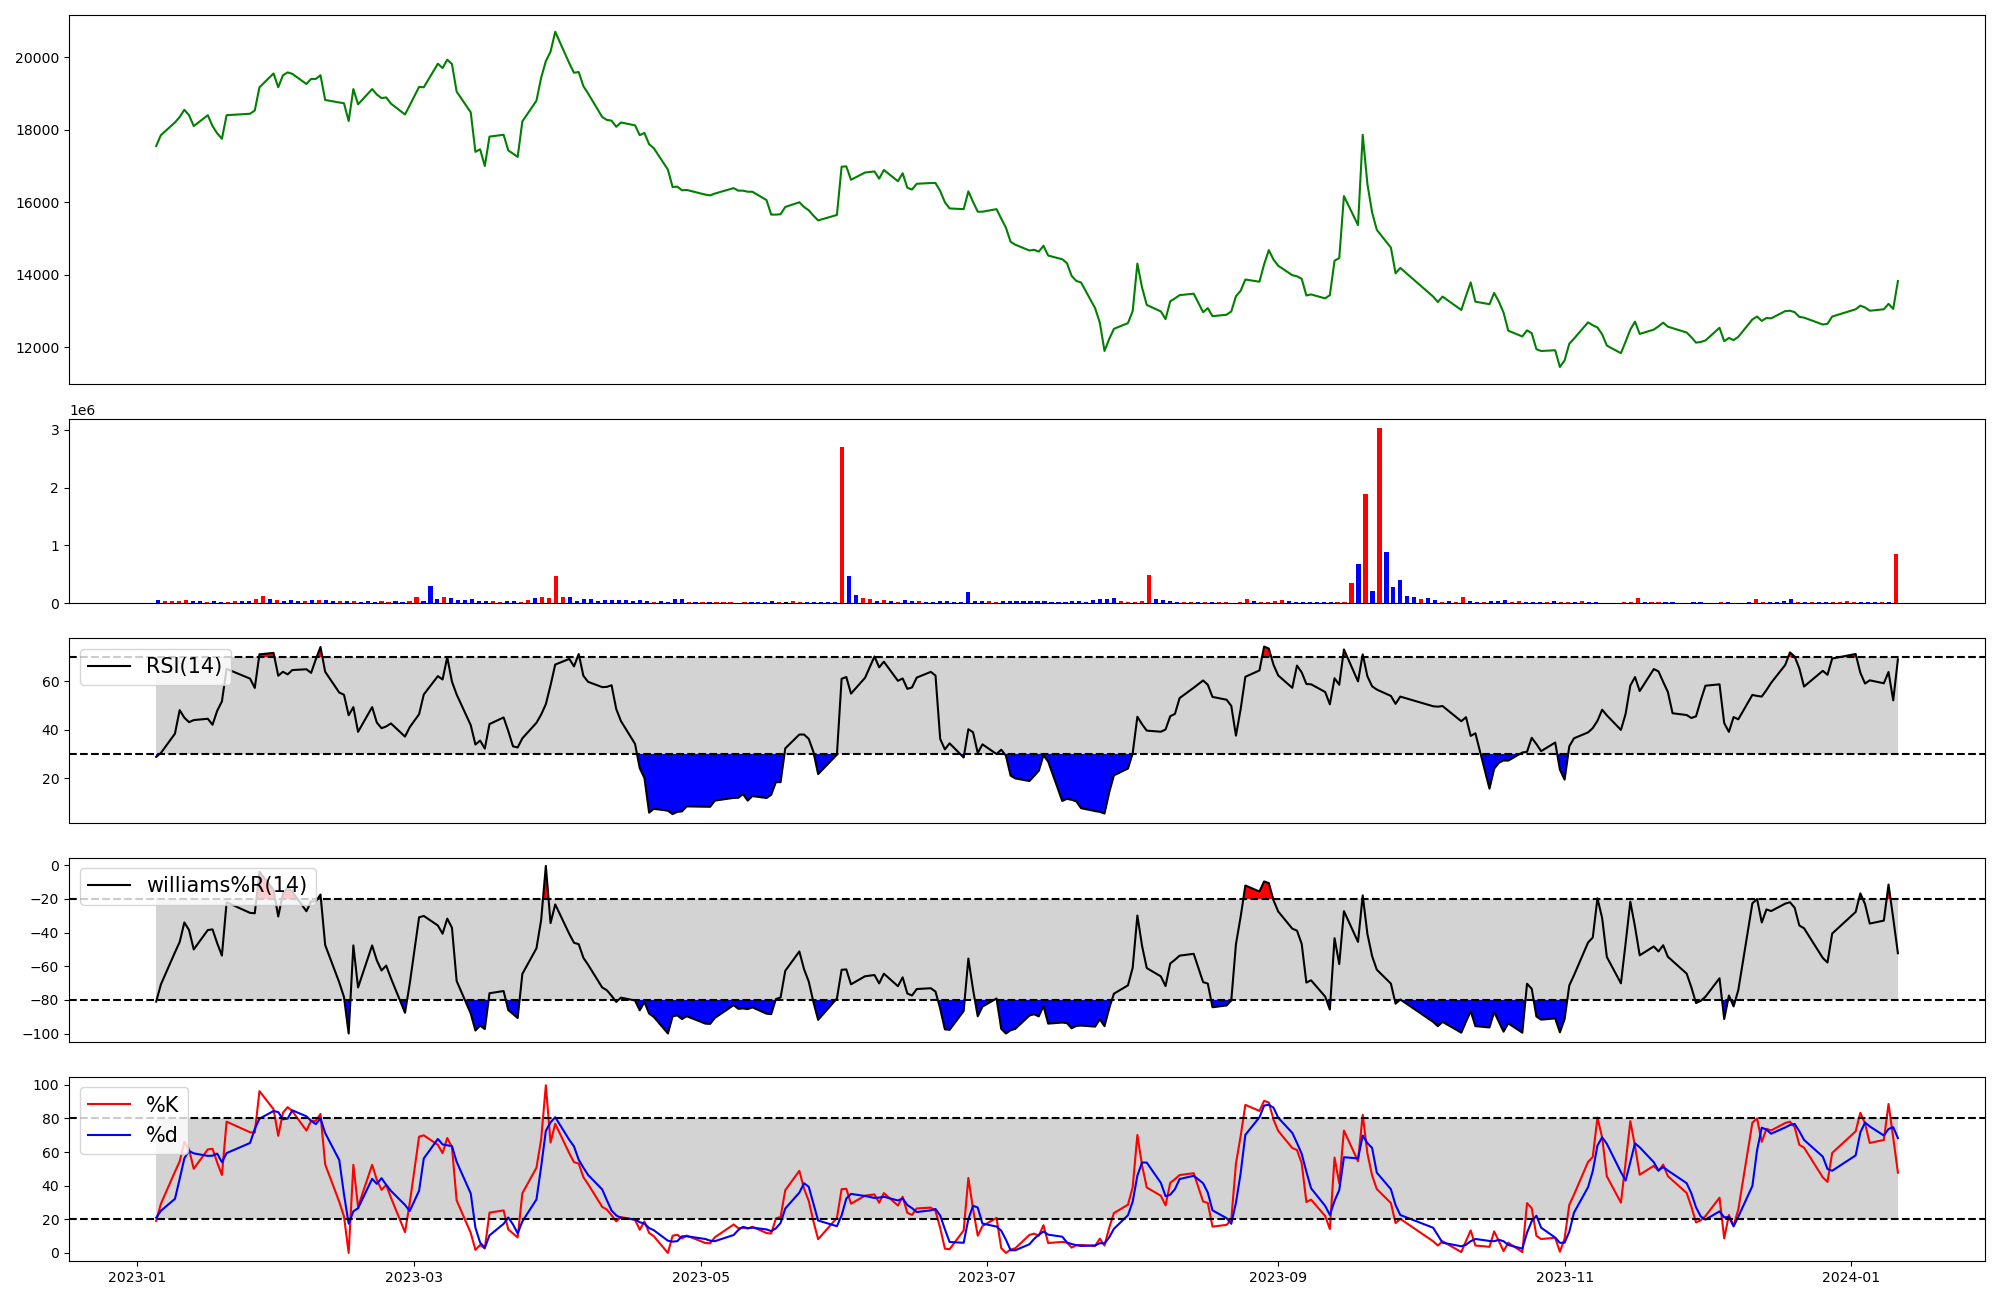
Task: Select the 2023-11 x-axis date label
Action: click(1565, 1277)
